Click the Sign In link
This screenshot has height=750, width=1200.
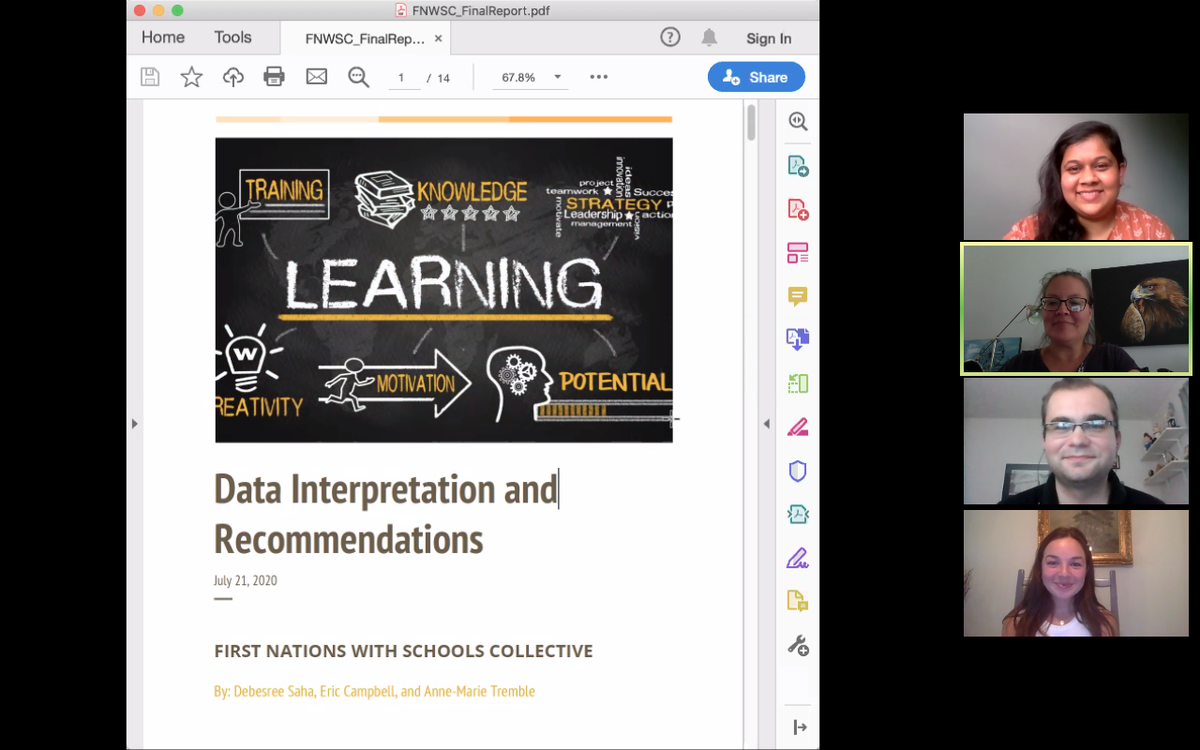pyautogui.click(x=769, y=38)
